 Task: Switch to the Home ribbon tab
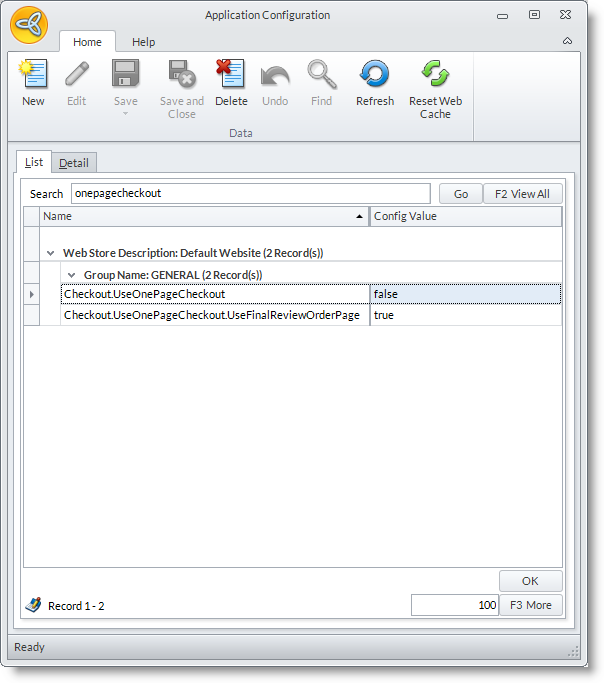point(87,42)
